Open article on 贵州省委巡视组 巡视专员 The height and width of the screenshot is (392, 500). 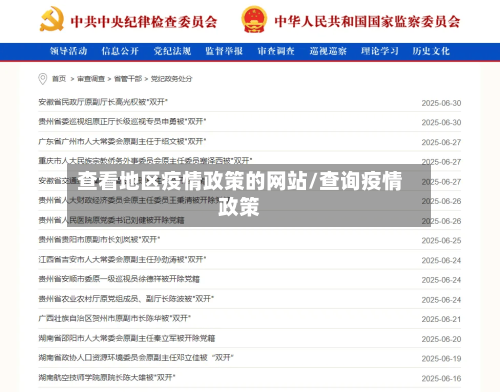coord(122,122)
